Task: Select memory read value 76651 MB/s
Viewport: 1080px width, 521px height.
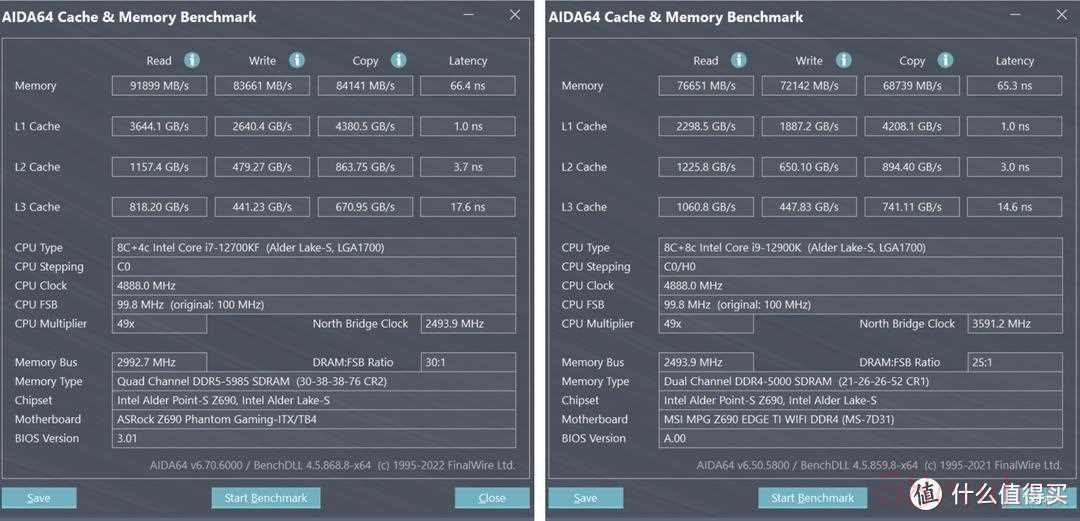Action: pos(706,86)
